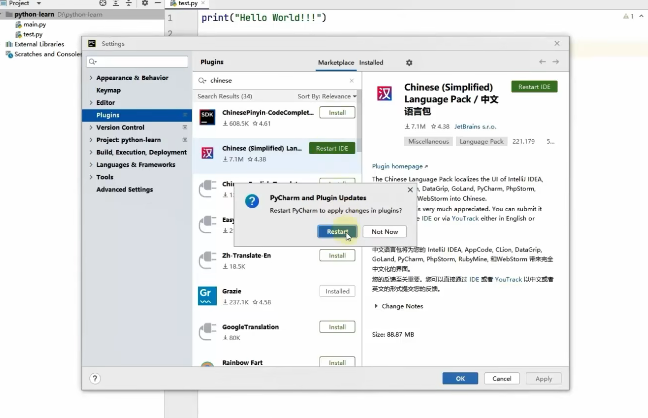
Task: Open the Sort By: Relevance dropdown
Action: 326,96
